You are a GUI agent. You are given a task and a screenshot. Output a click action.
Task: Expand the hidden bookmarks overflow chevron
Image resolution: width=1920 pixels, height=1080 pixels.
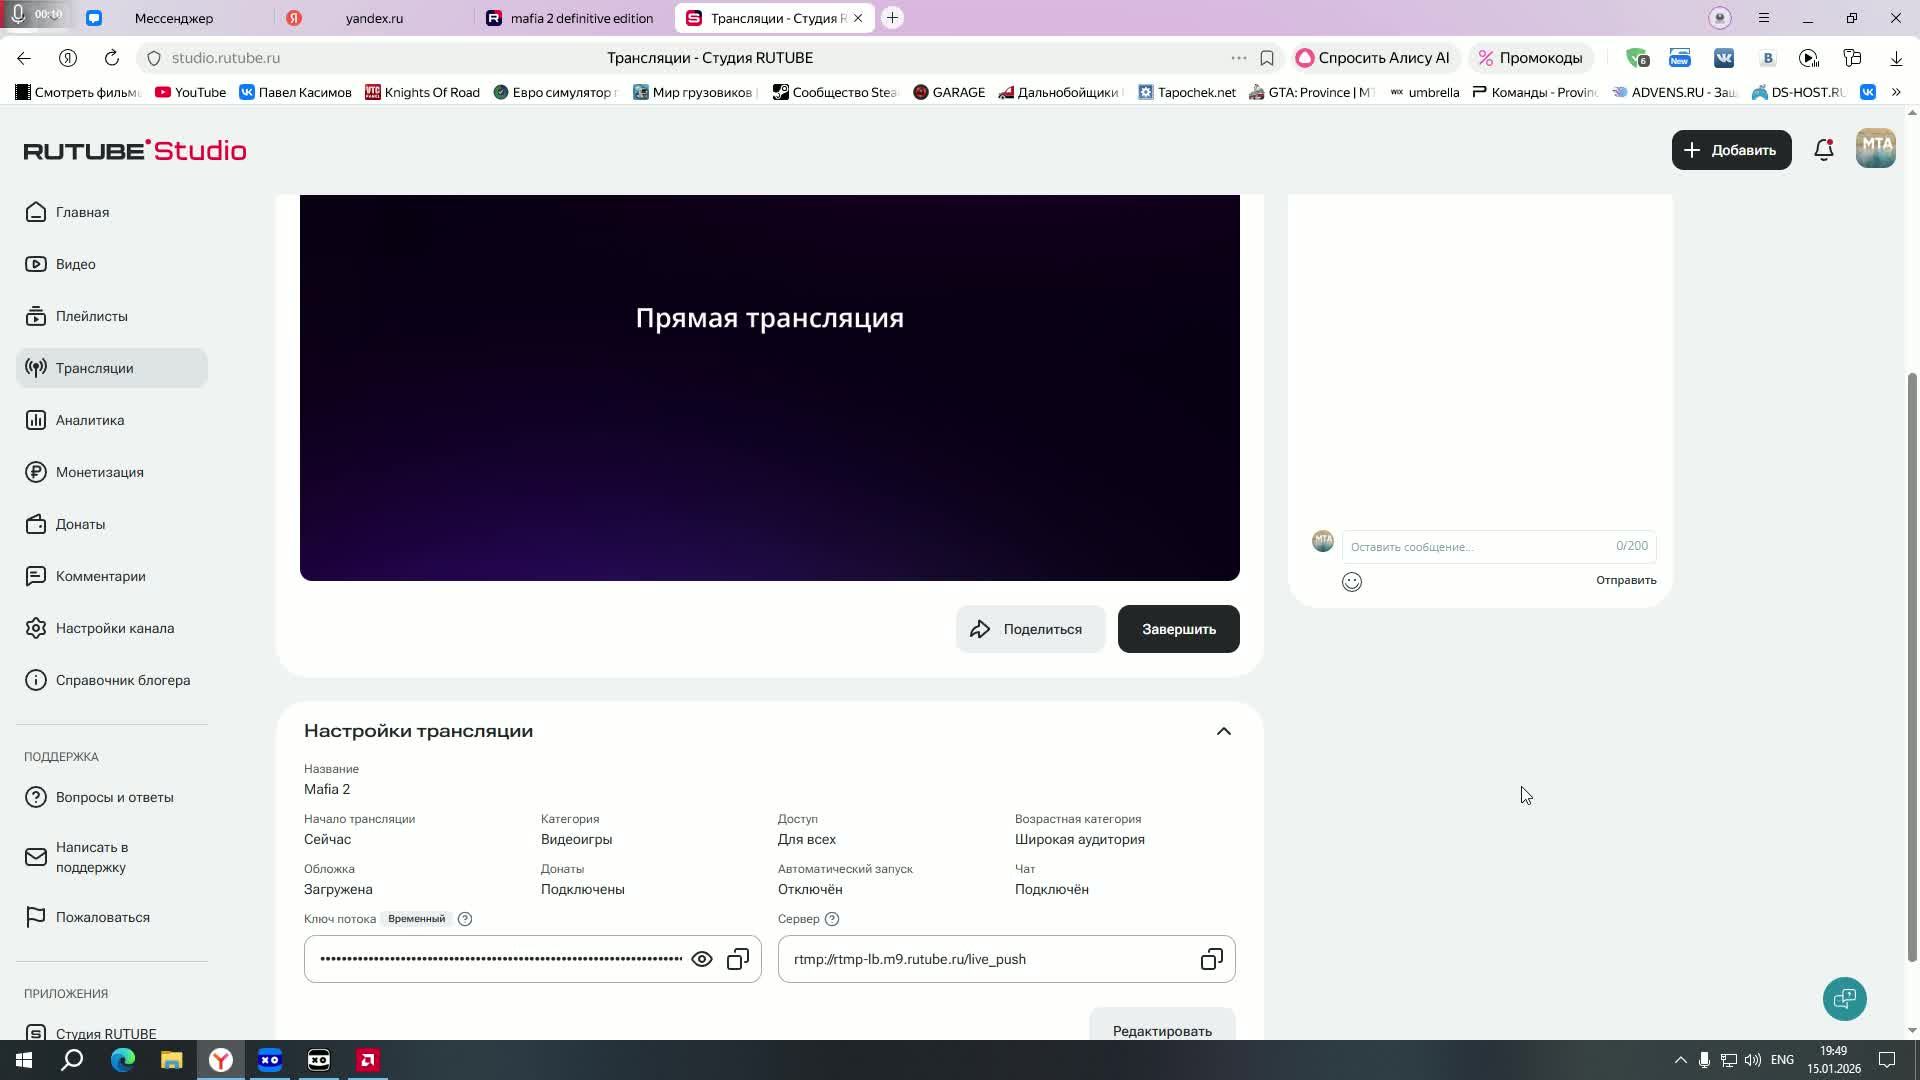(x=1896, y=92)
